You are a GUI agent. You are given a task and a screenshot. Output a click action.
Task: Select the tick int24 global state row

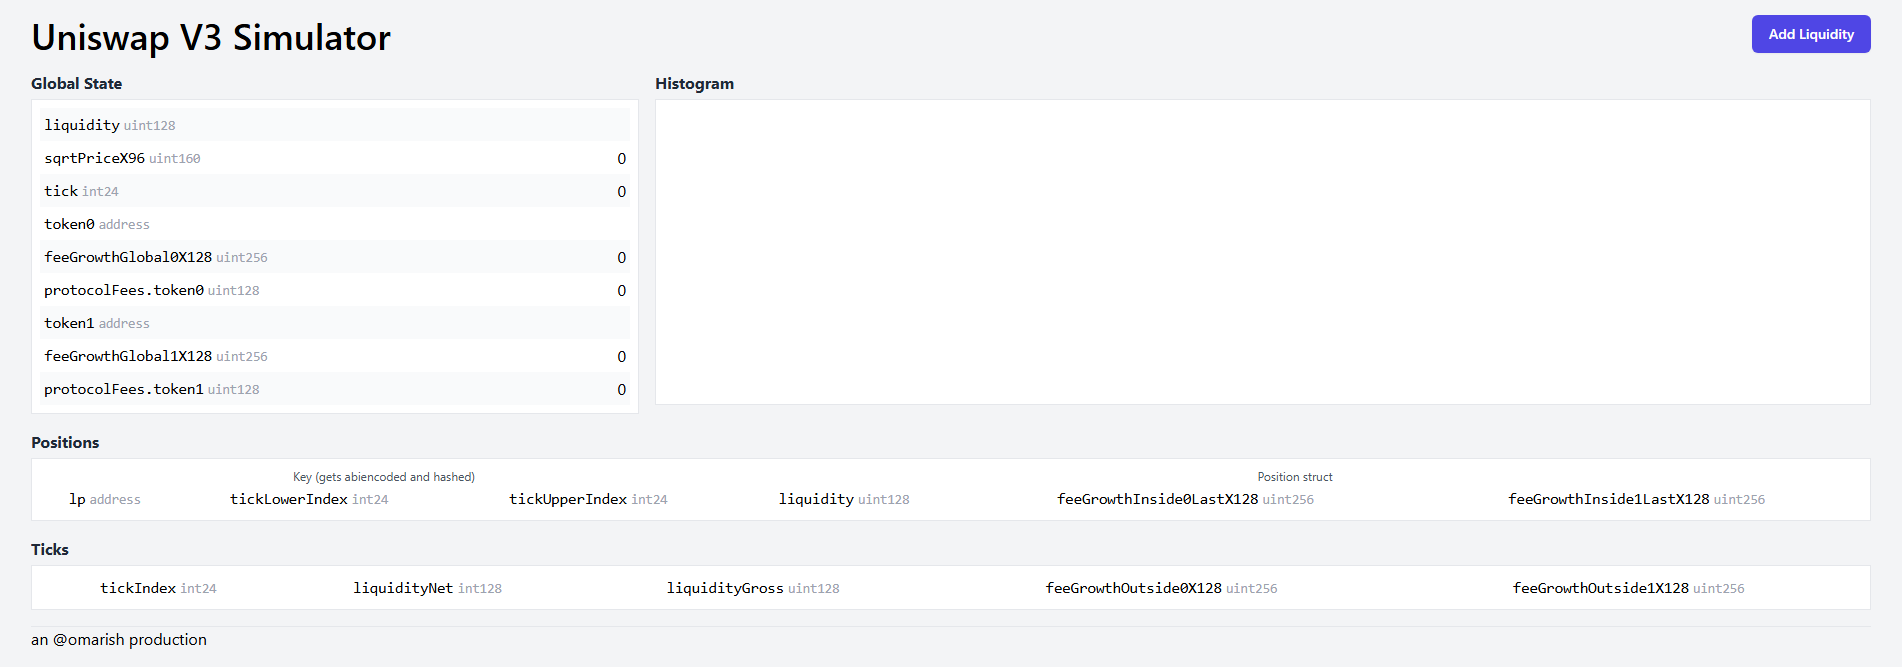coord(335,191)
